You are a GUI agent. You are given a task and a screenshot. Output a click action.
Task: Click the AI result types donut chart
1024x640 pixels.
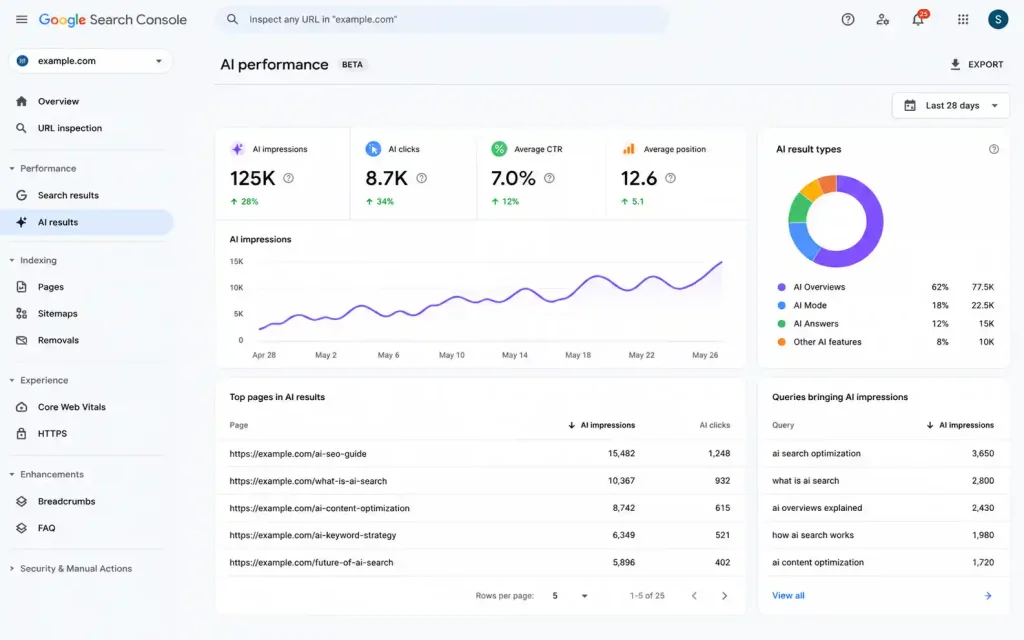click(836, 221)
